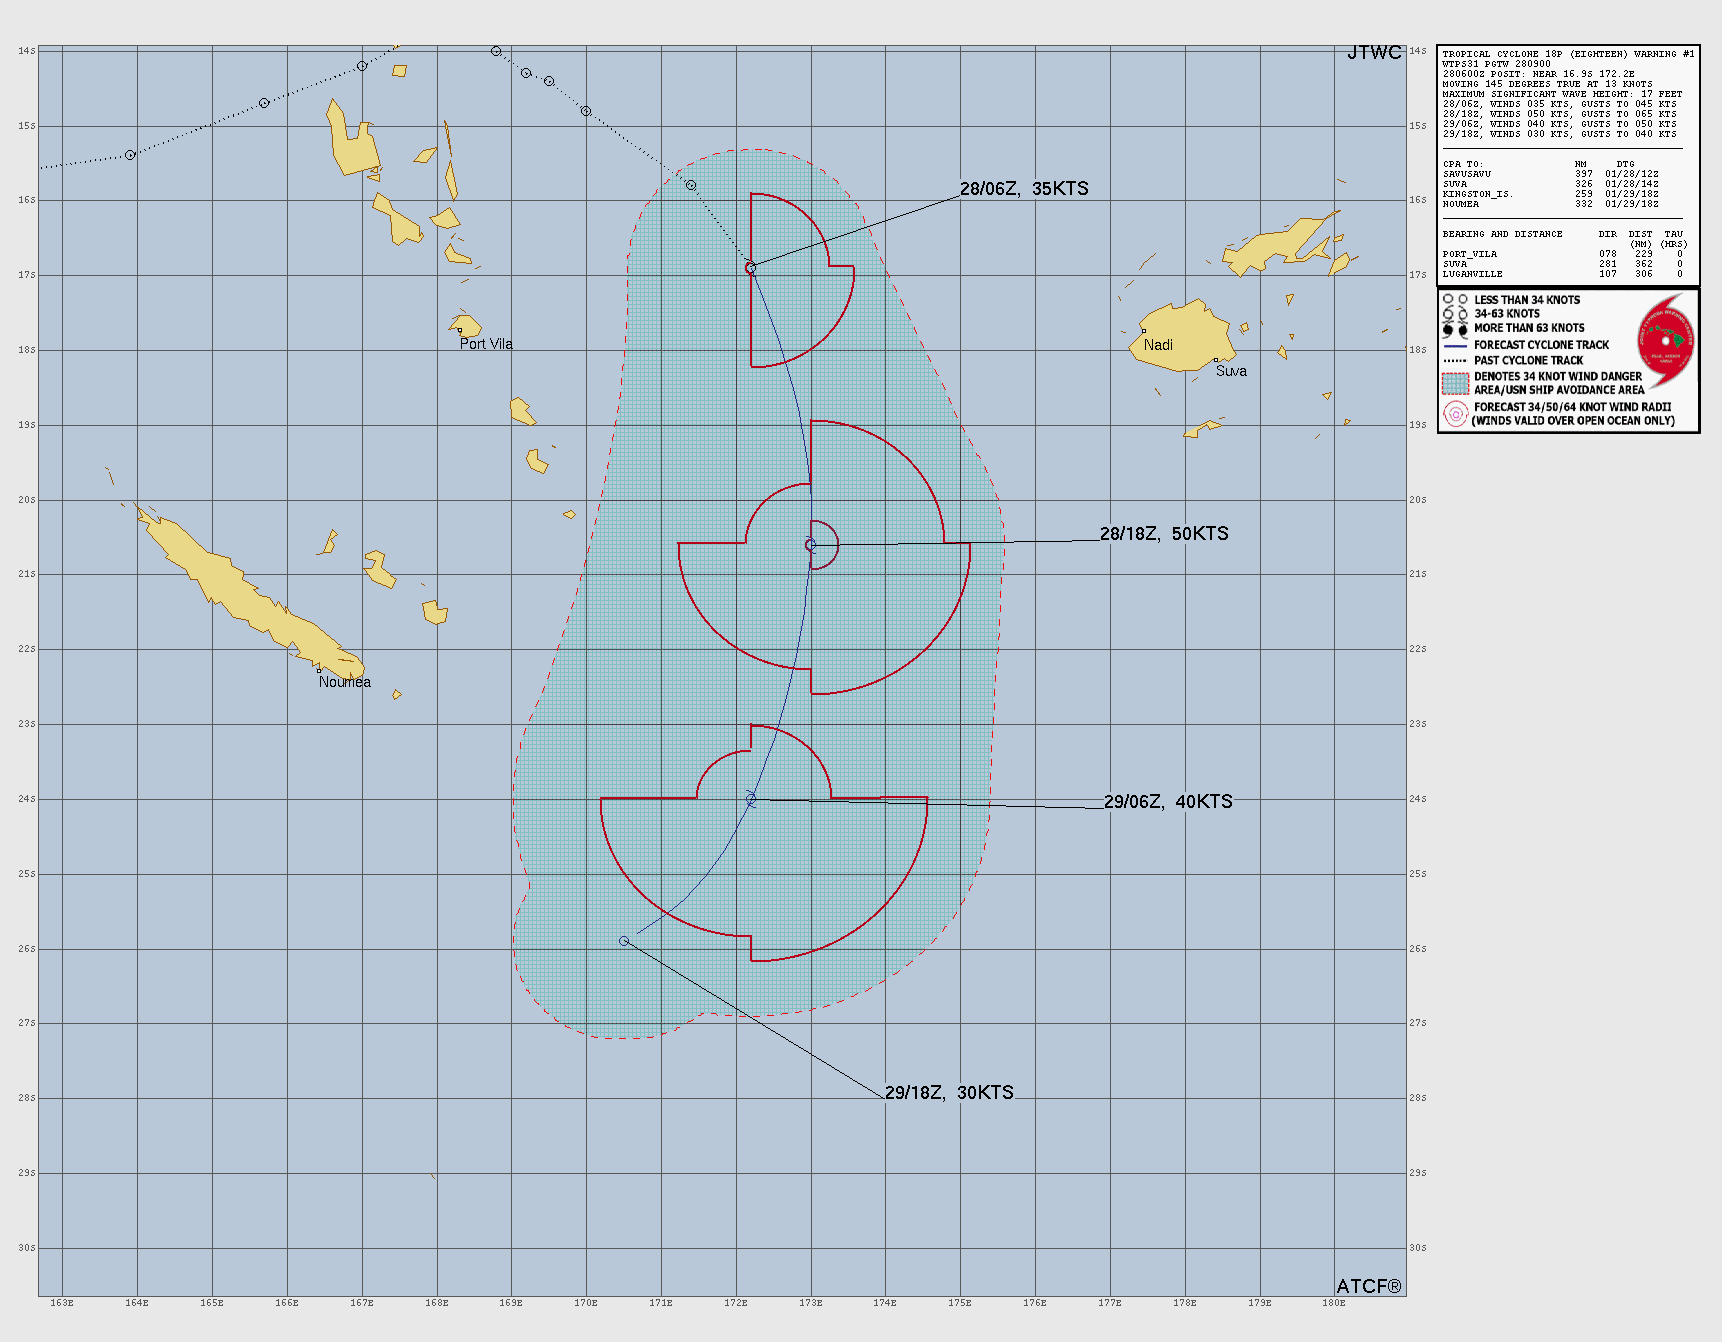Click the forecast wind radii spiral legend icon
1722x1342 pixels.
[1456, 413]
